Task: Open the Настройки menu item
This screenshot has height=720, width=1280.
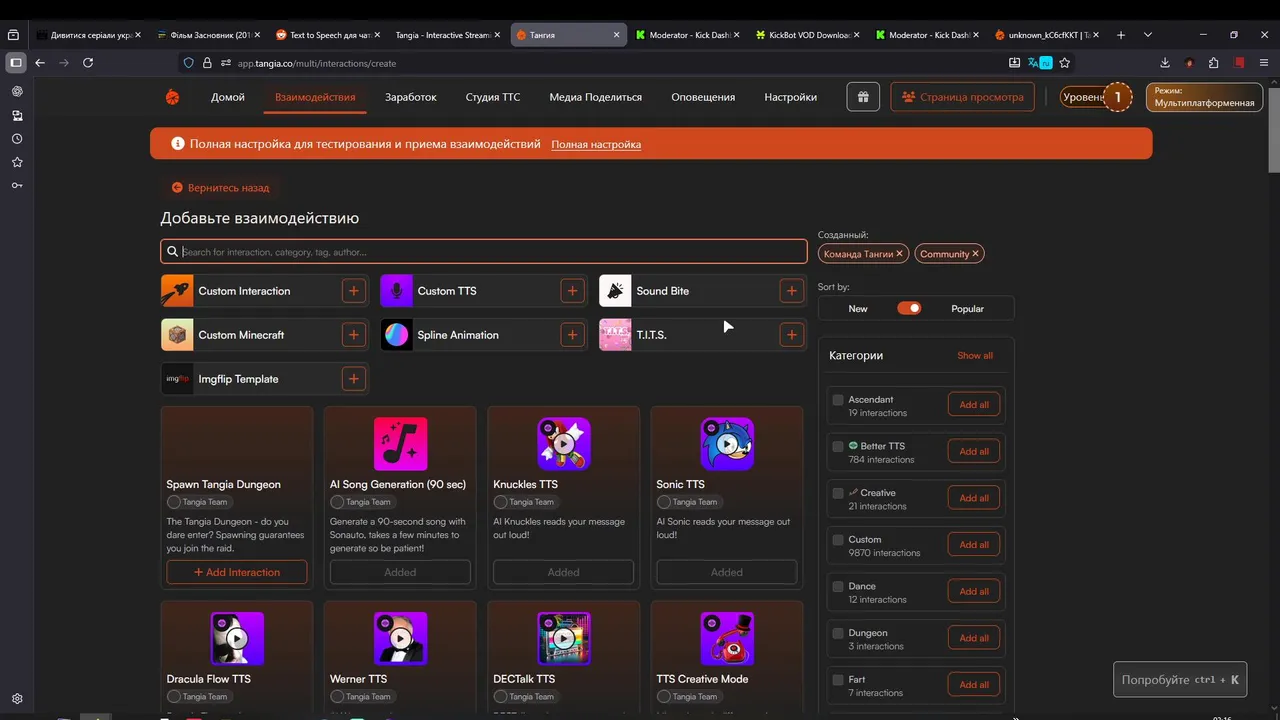Action: click(791, 97)
